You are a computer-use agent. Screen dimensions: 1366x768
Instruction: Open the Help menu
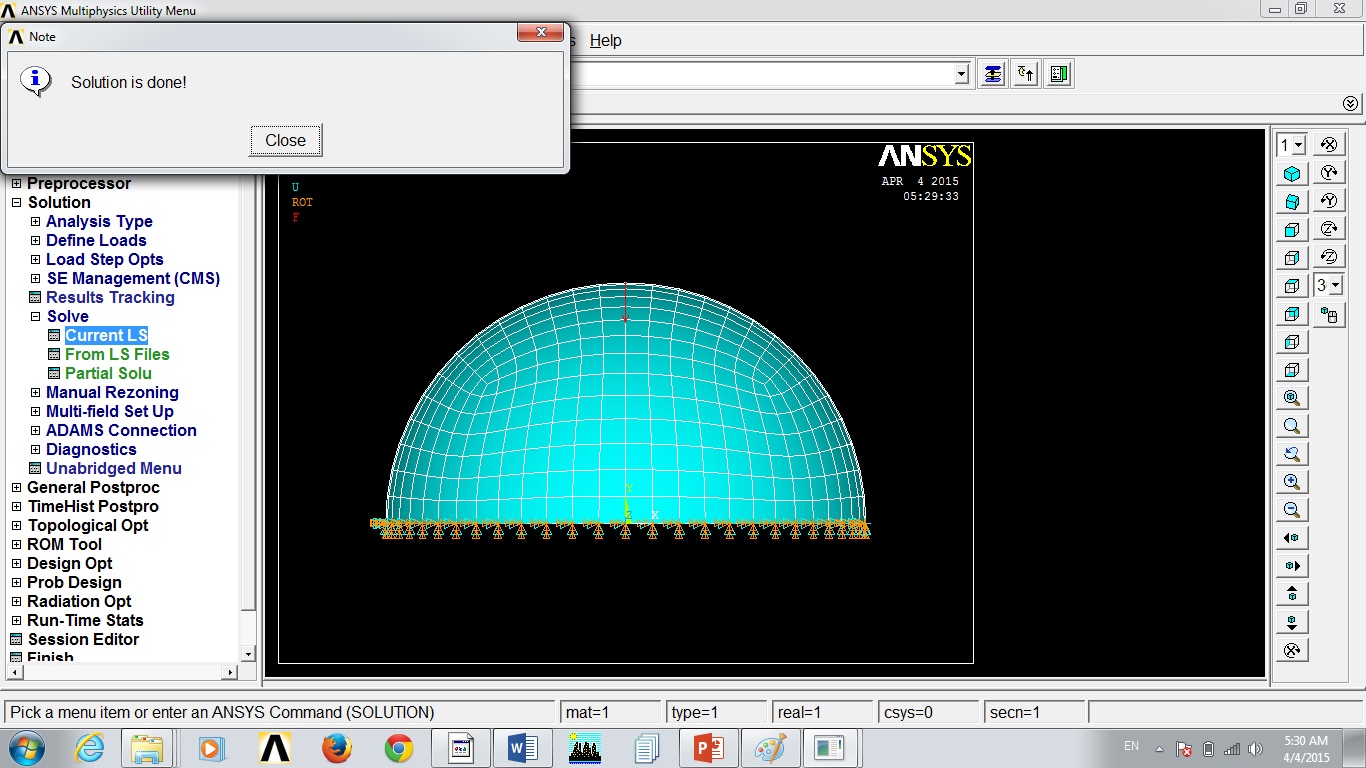click(x=605, y=41)
